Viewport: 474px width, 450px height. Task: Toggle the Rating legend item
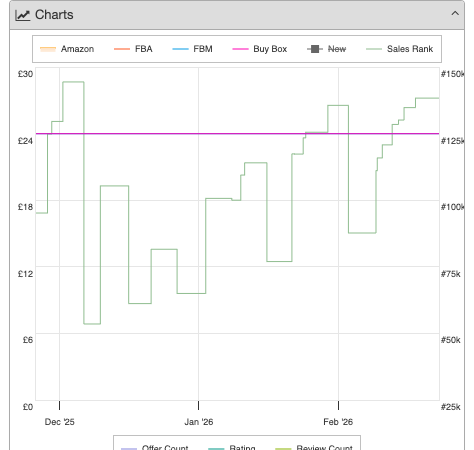(232, 447)
